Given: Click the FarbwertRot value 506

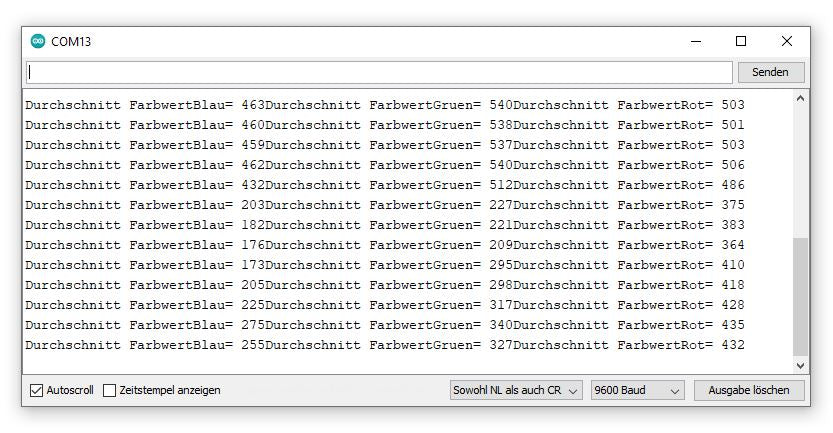Looking at the screenshot, I should [733, 165].
